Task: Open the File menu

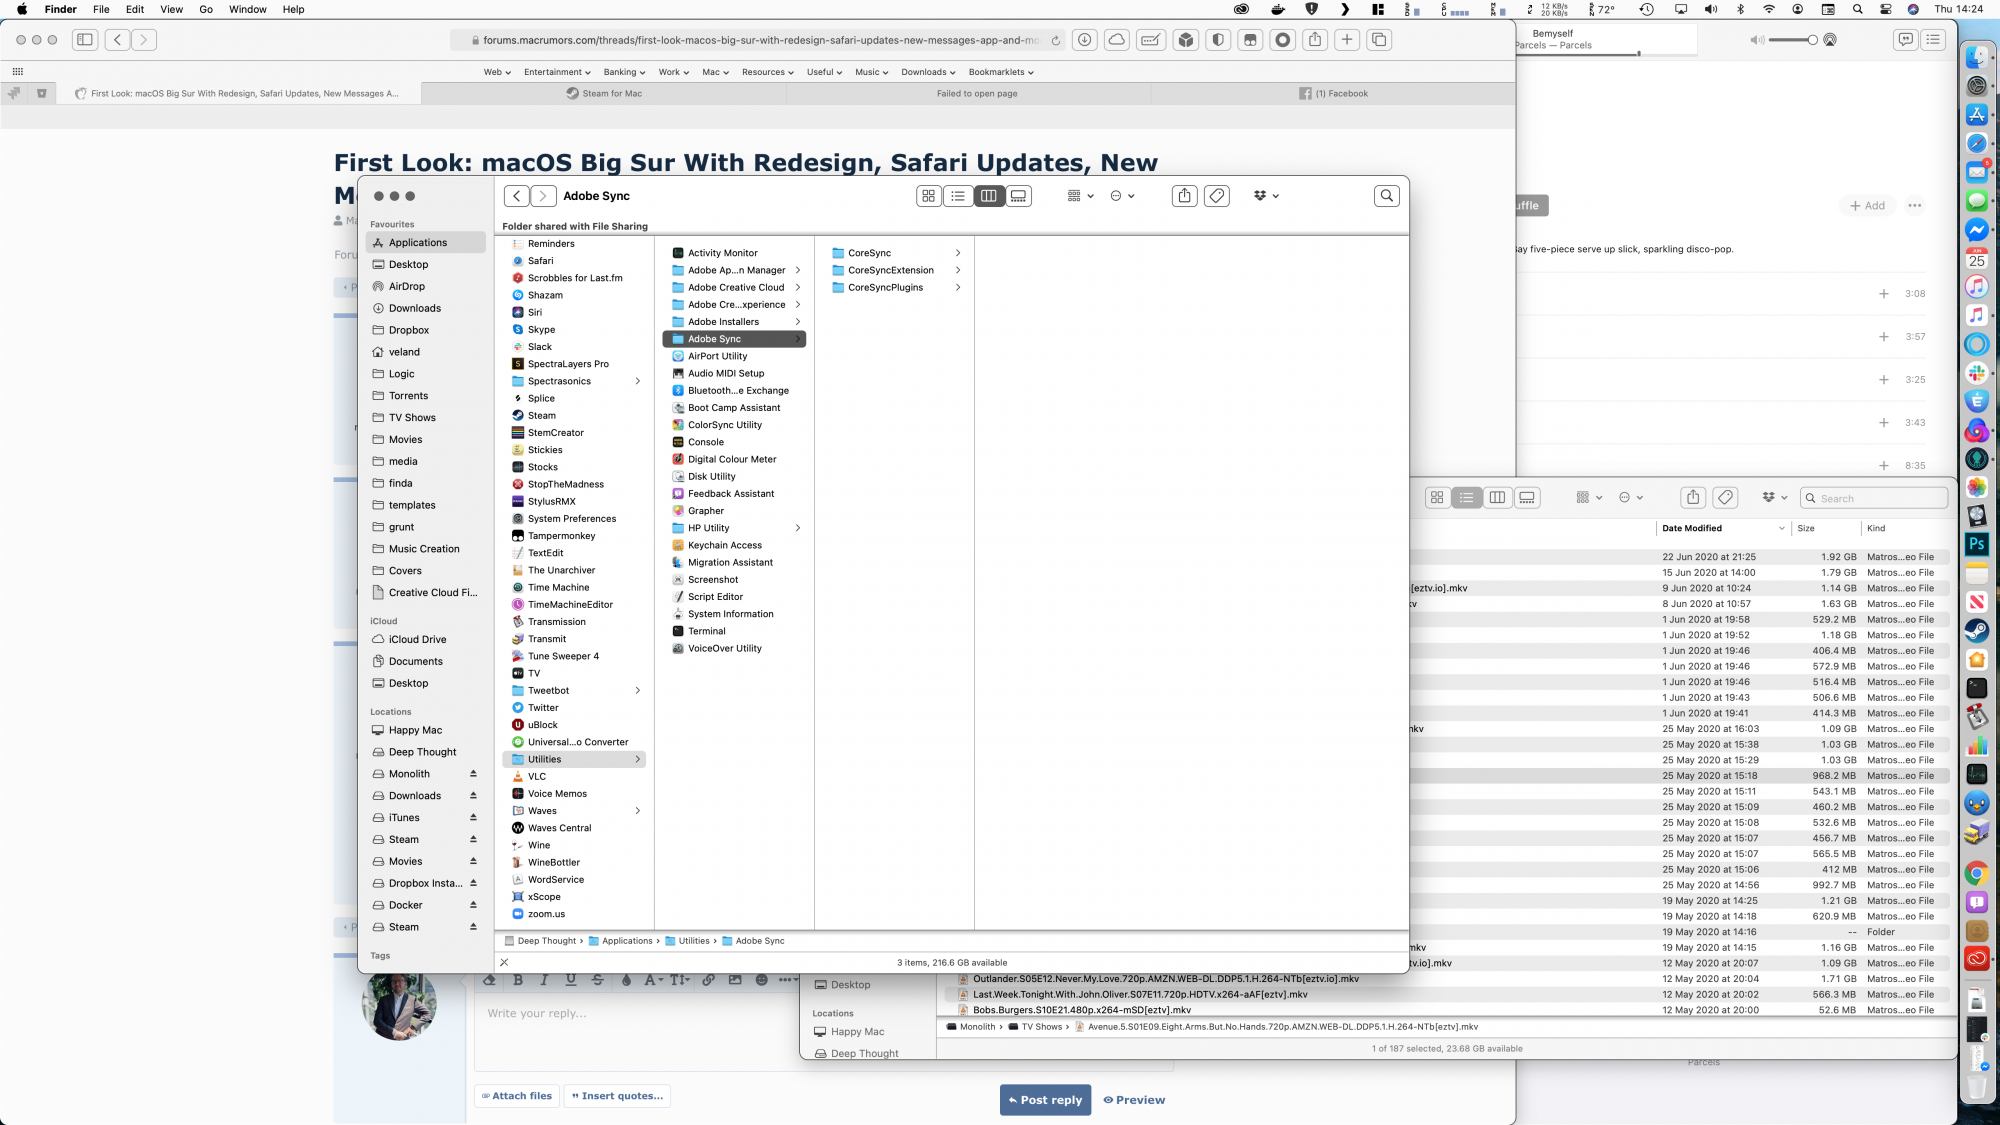Action: pyautogui.click(x=101, y=9)
